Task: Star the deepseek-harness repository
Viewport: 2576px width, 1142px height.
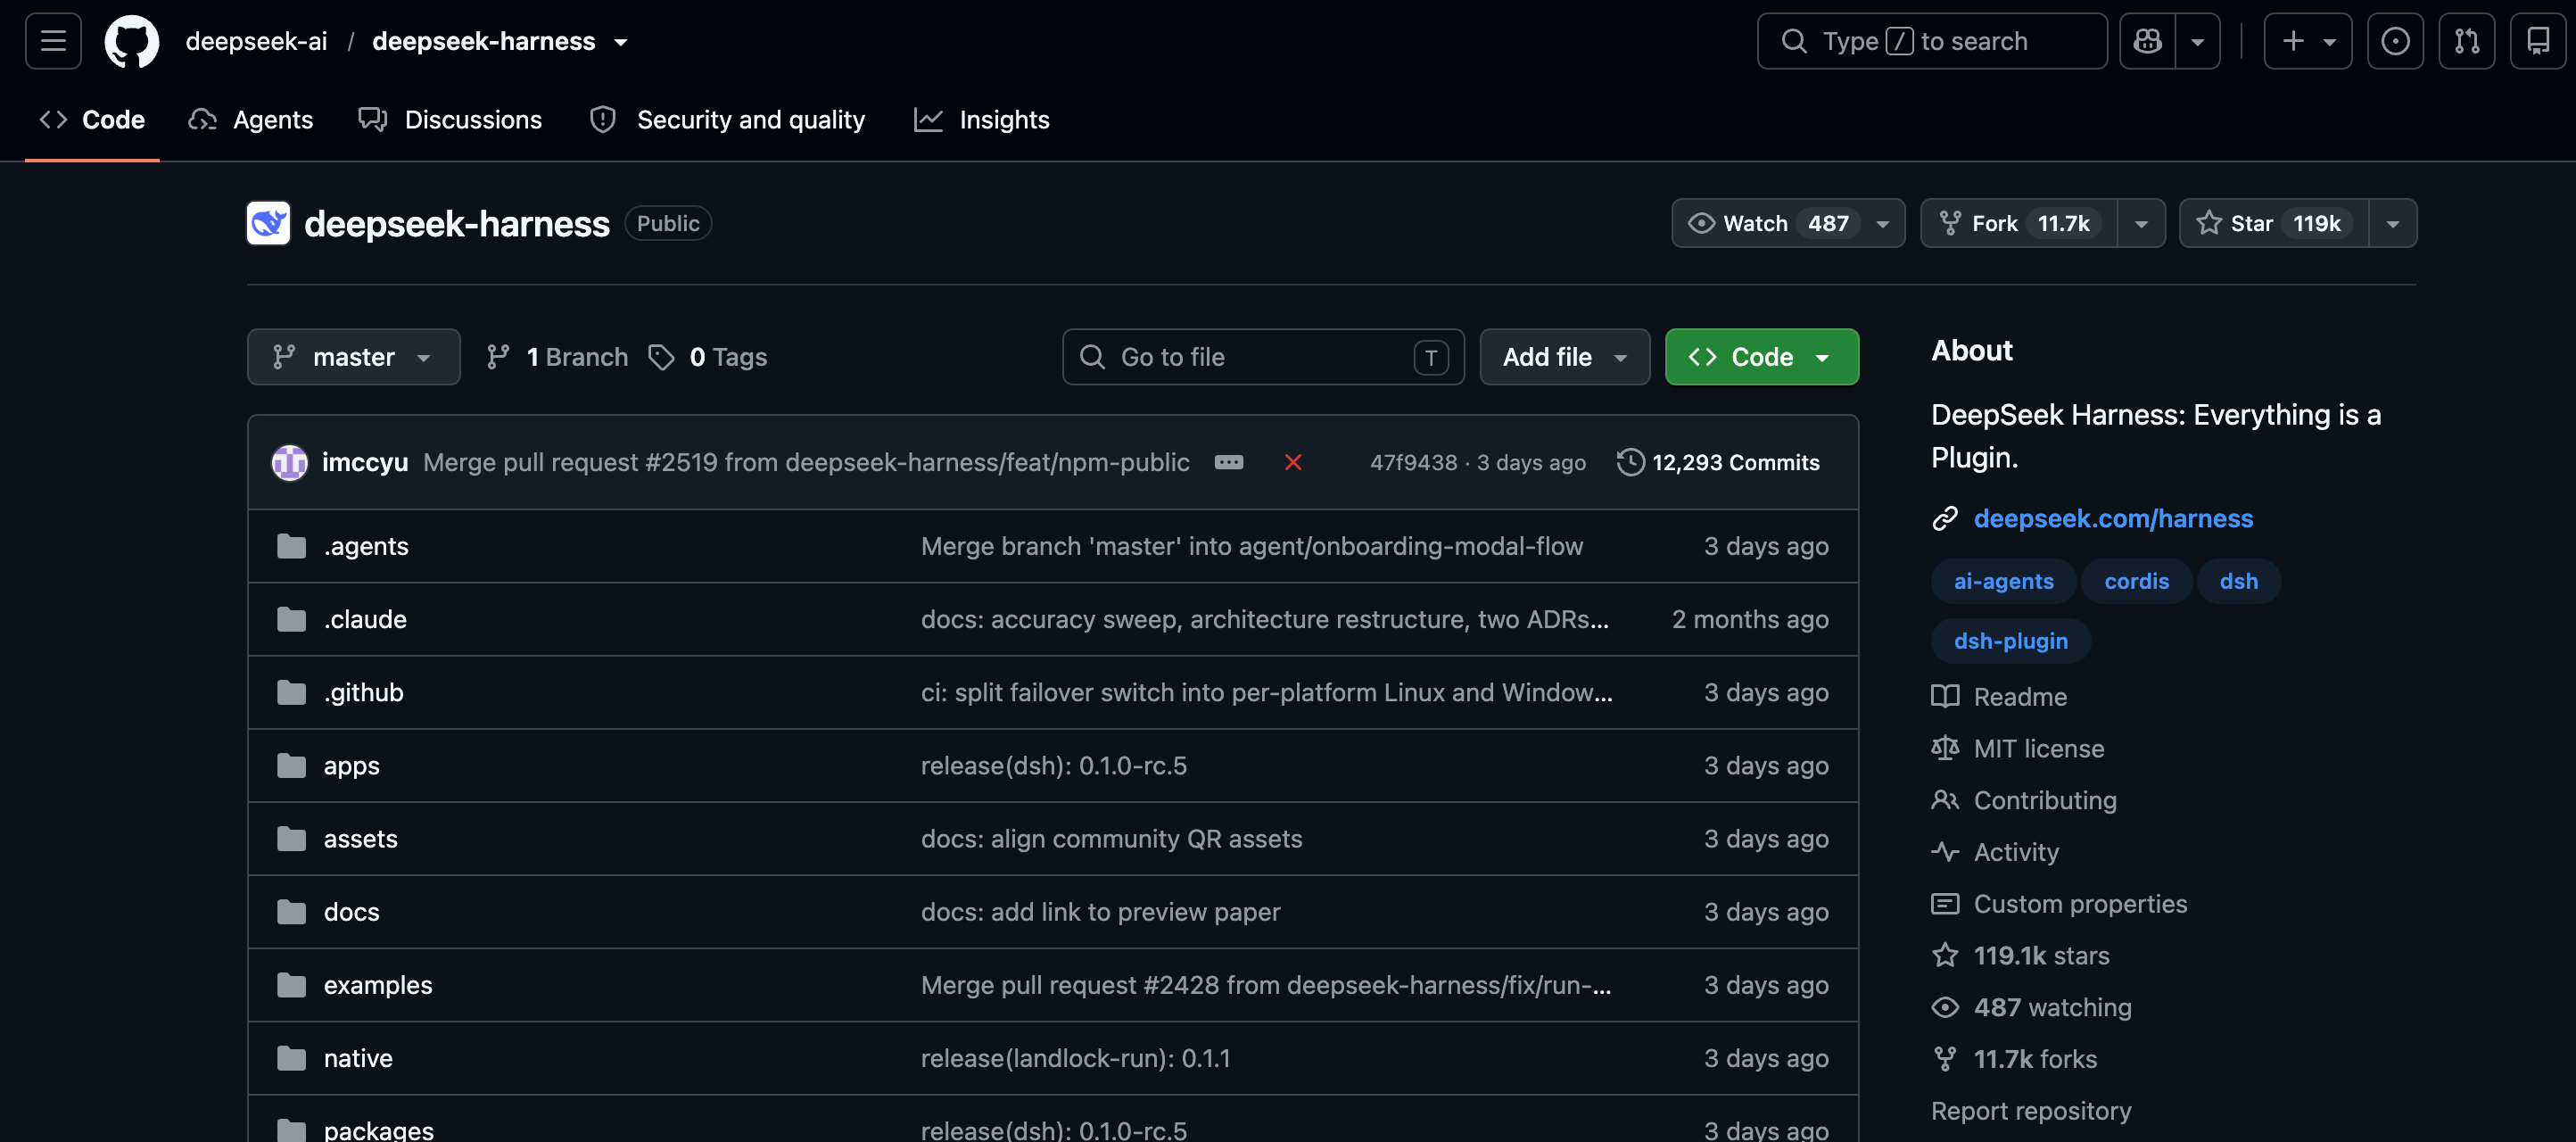Action: coord(2273,223)
